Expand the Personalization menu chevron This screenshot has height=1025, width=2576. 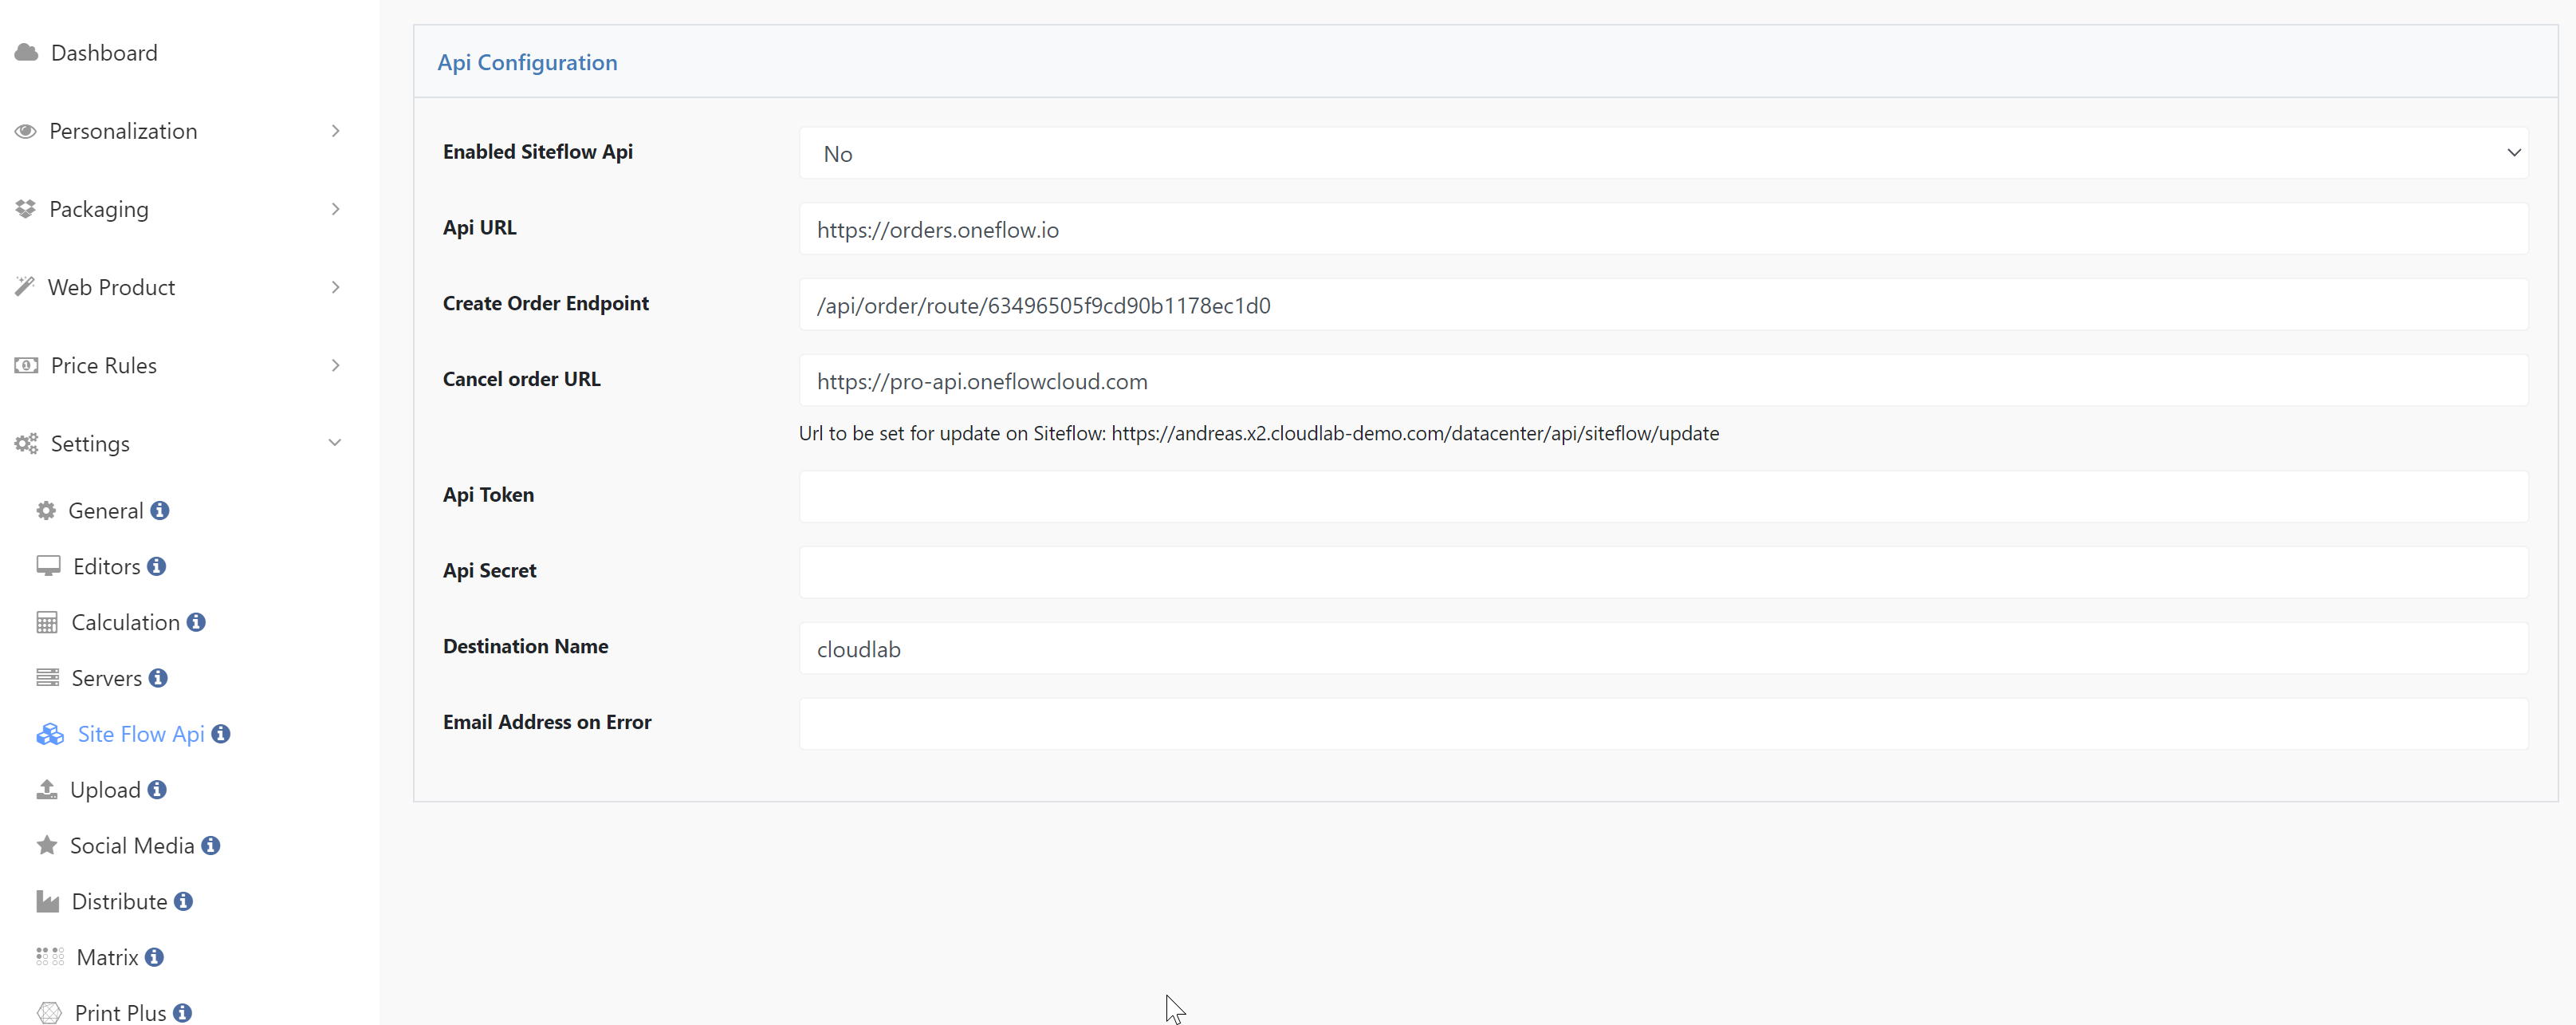(335, 131)
